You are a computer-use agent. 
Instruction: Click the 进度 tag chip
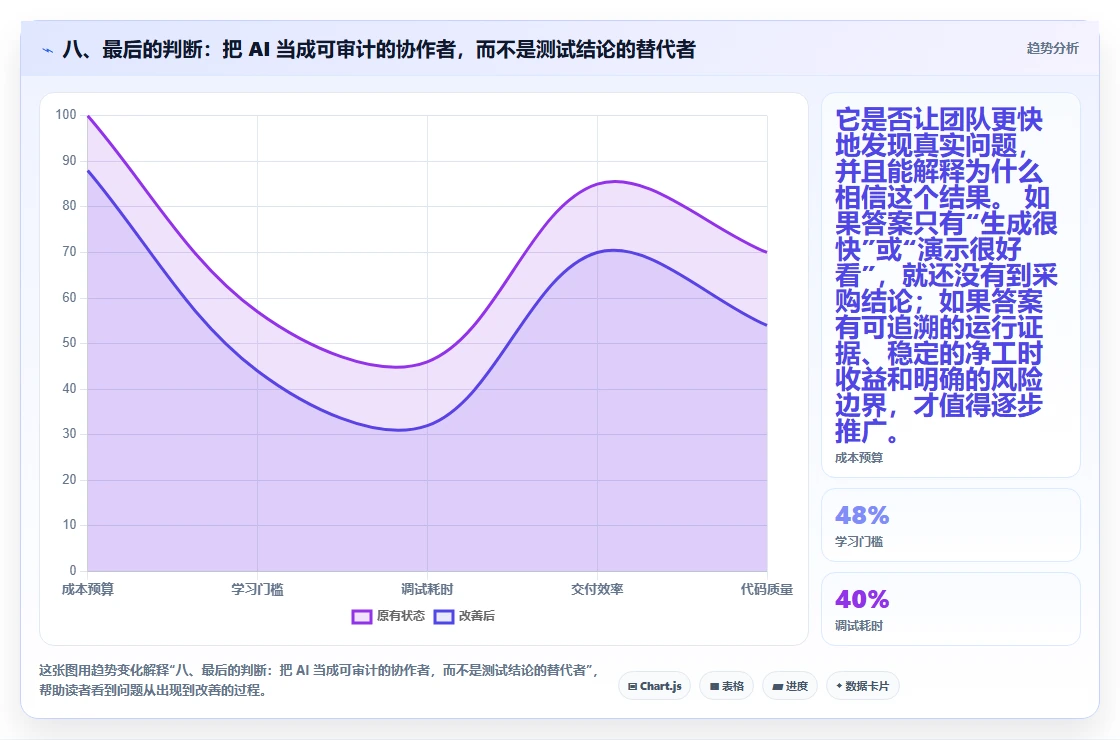click(x=790, y=686)
